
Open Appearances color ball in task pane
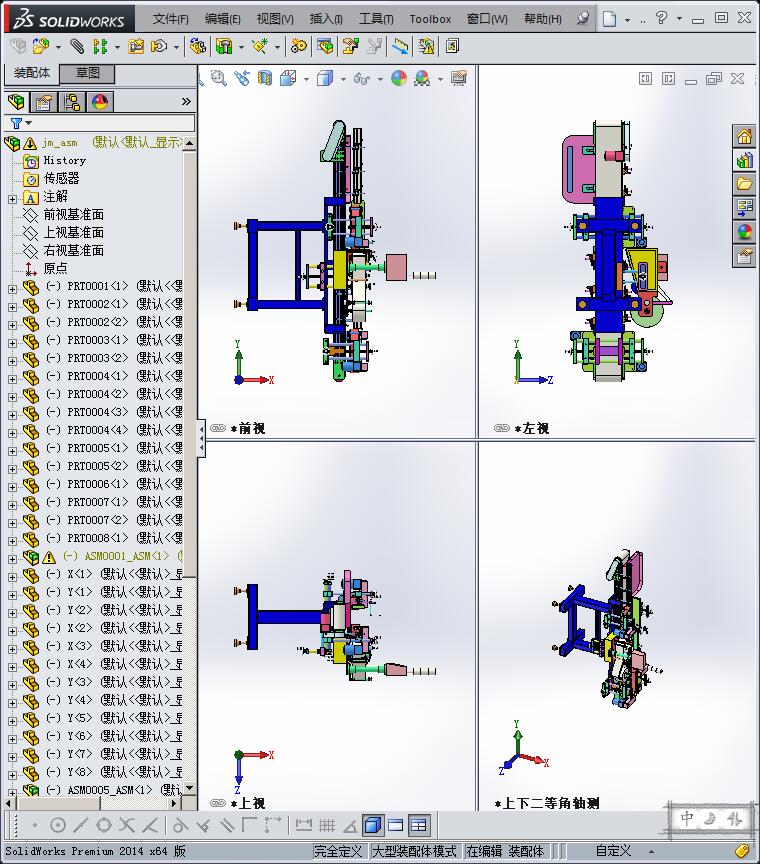click(745, 232)
